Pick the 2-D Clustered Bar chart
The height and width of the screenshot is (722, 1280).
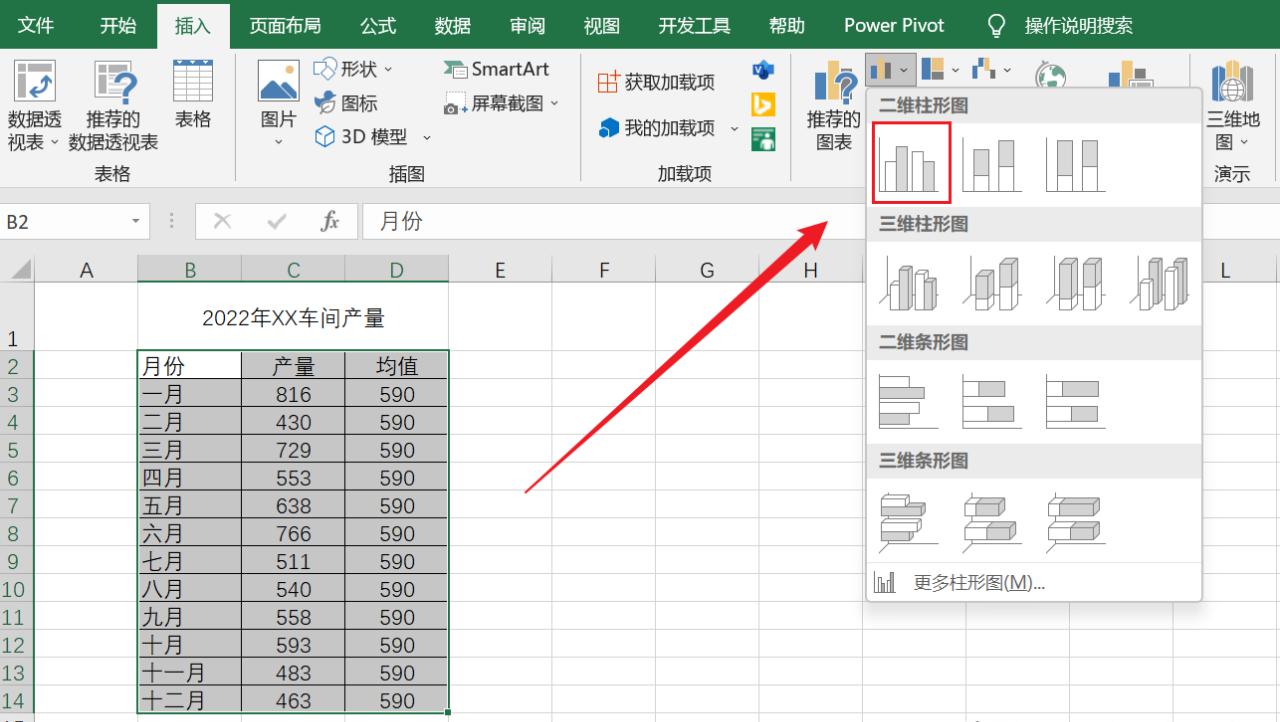coord(908,400)
